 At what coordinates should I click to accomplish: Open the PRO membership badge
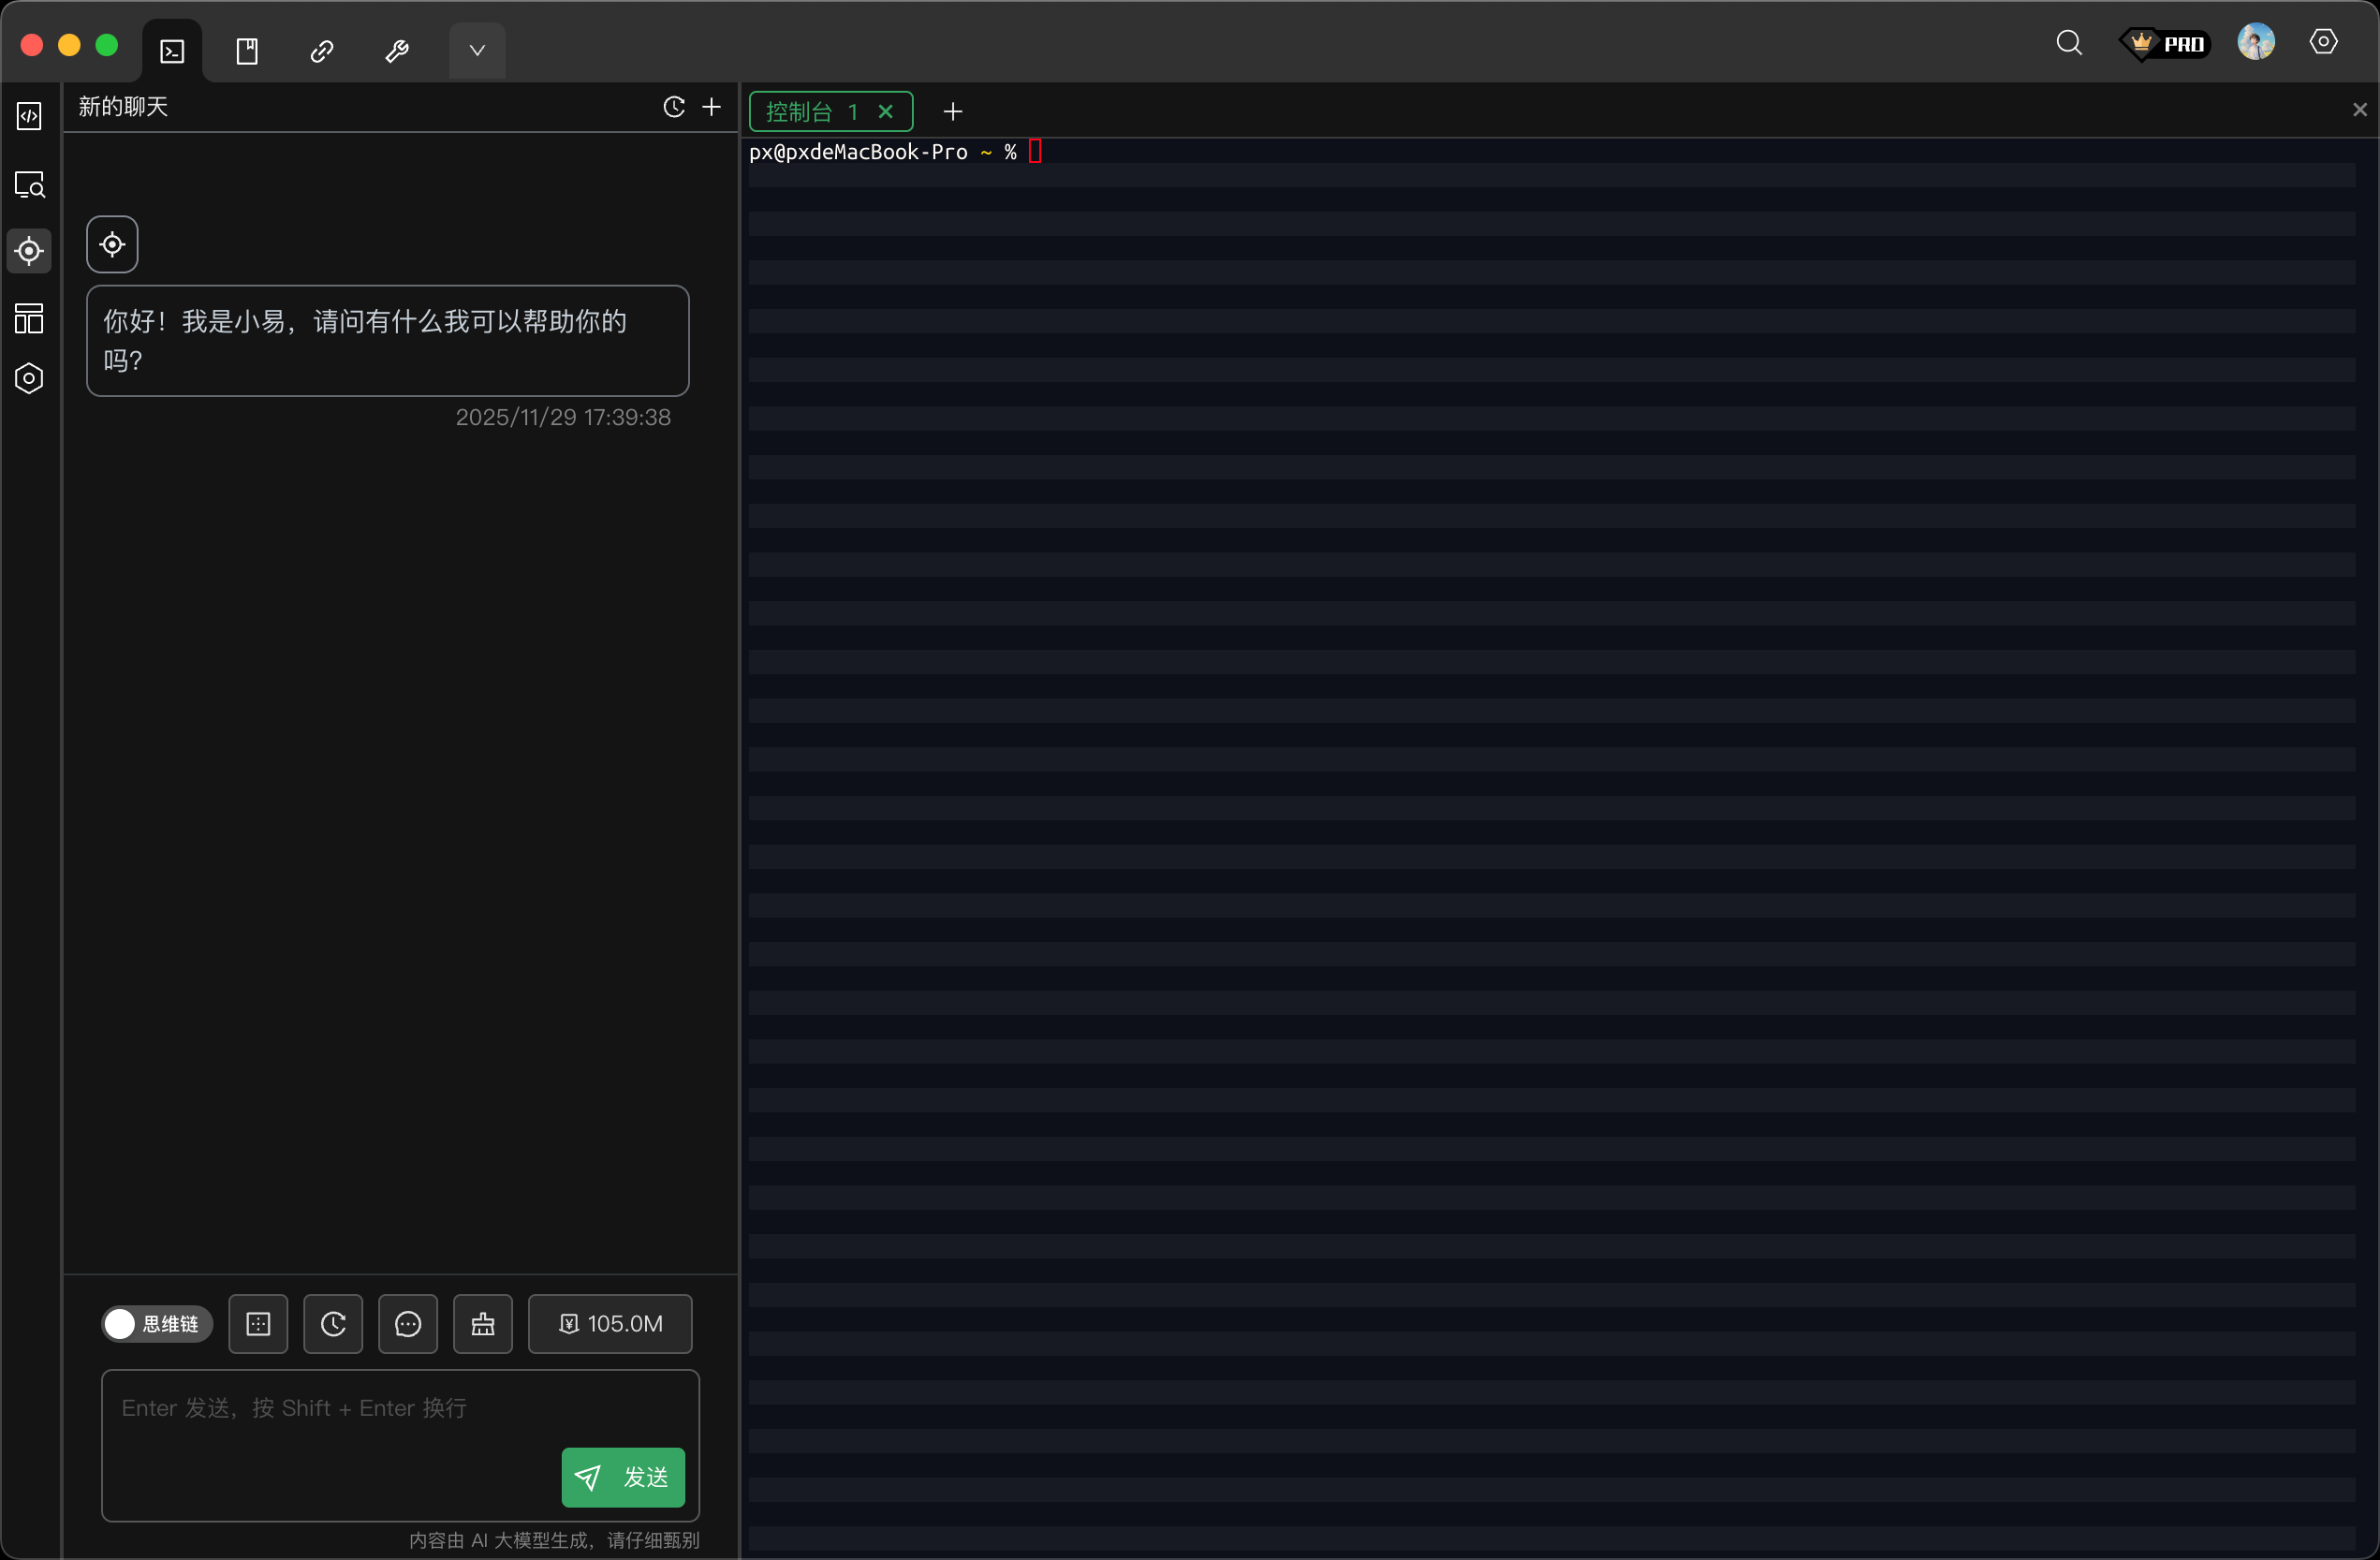[2165, 44]
